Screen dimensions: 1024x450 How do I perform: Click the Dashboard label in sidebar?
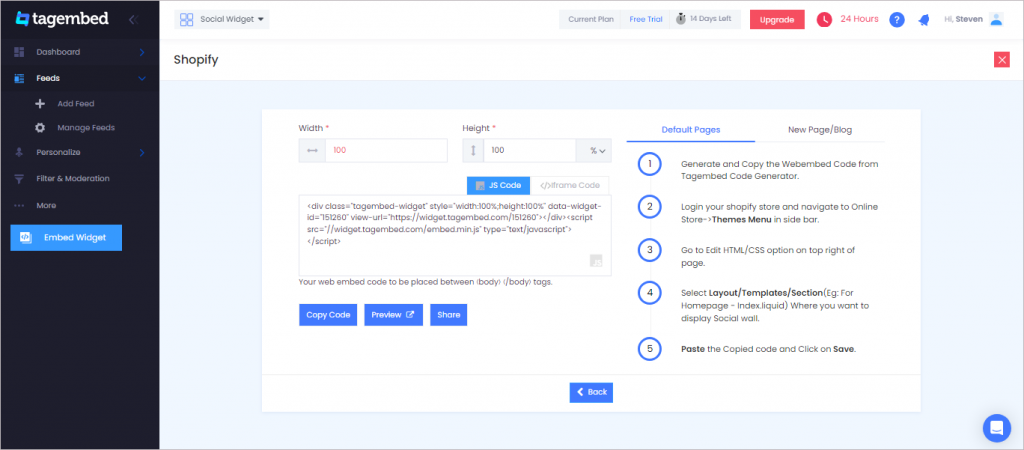click(58, 52)
